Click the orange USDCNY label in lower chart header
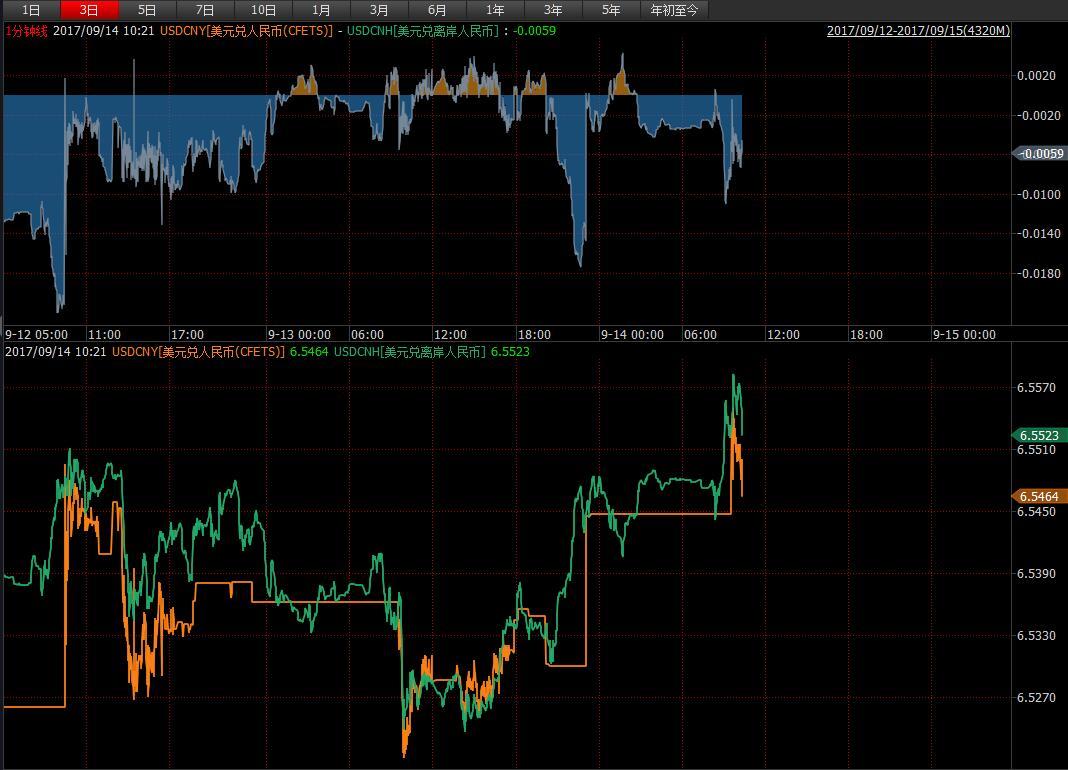The height and width of the screenshot is (770, 1068). pos(198,352)
